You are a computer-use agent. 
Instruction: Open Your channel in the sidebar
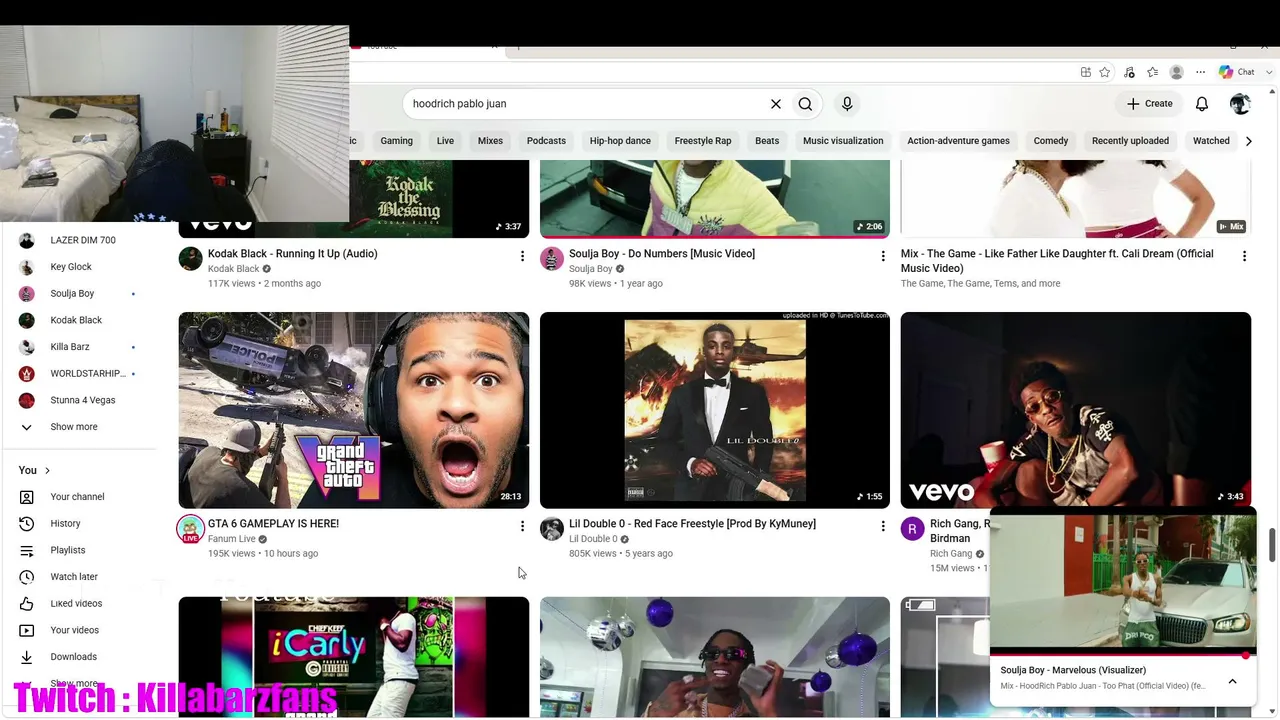[77, 497]
